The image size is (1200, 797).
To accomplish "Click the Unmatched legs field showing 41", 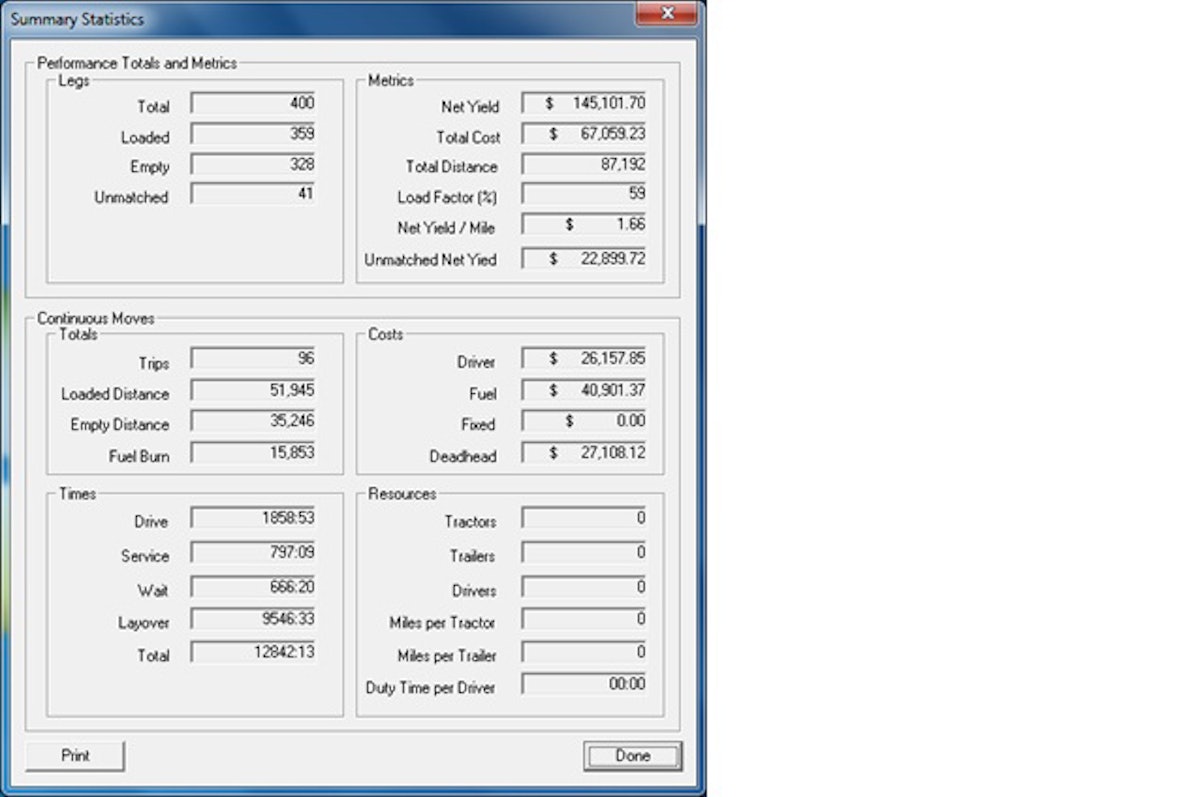I will (x=251, y=196).
